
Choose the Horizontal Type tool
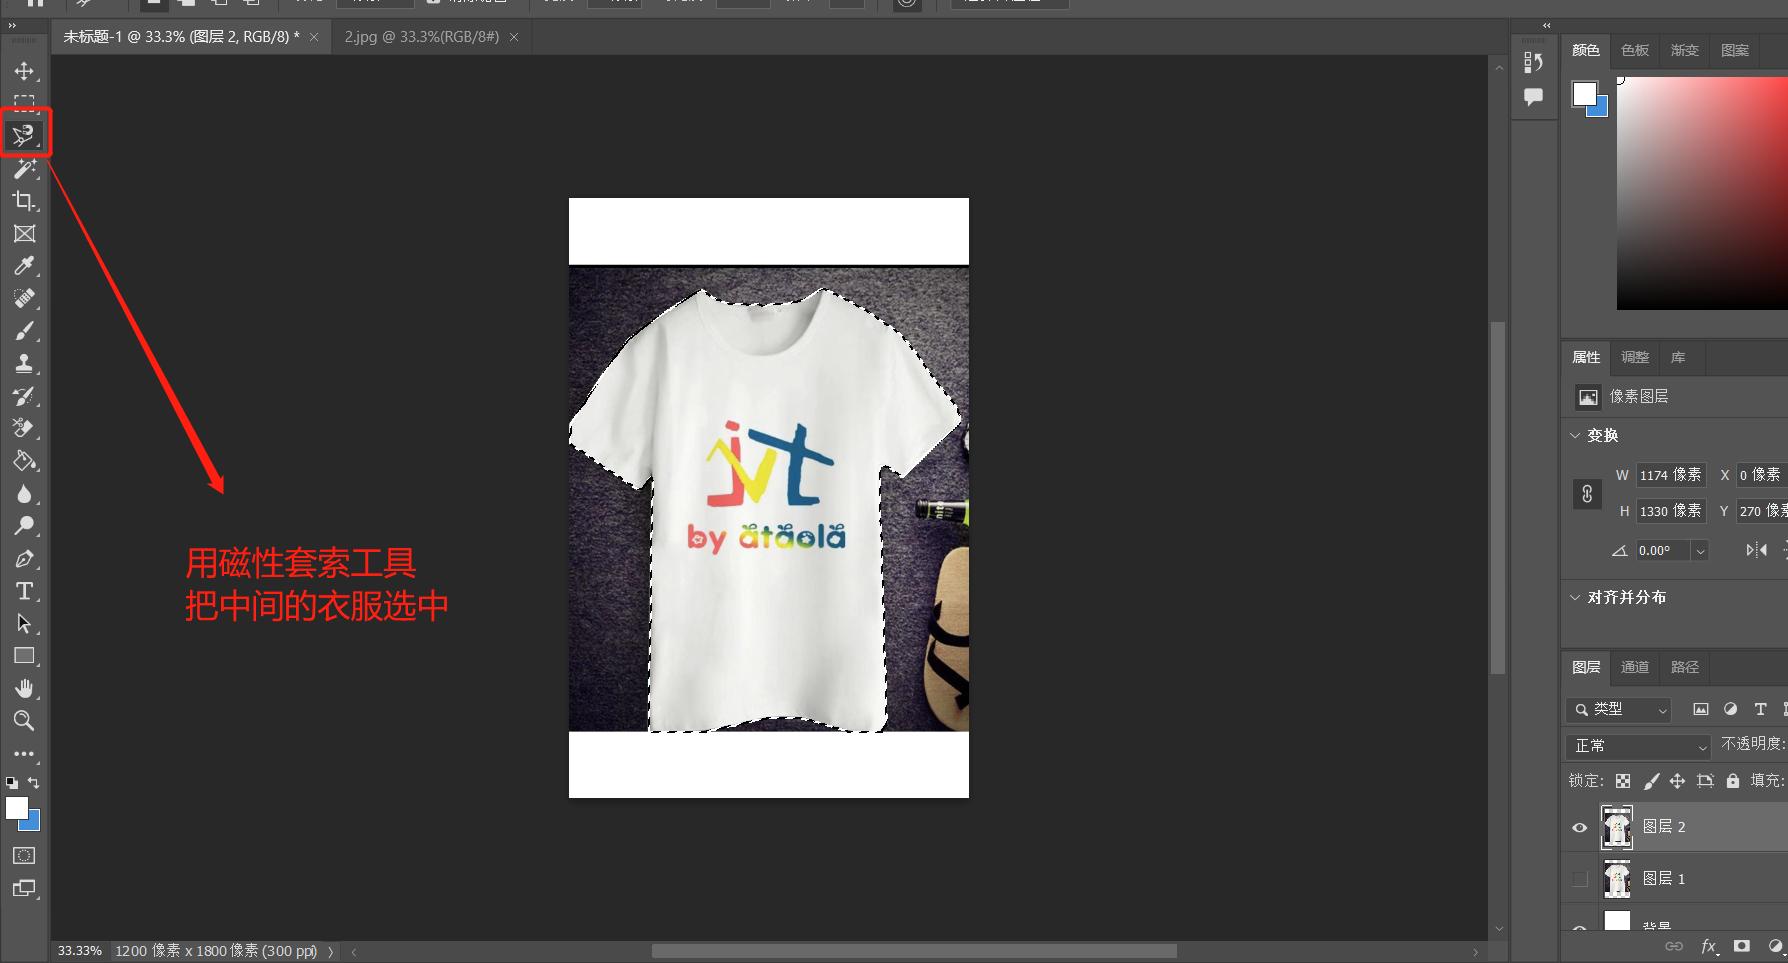point(24,591)
